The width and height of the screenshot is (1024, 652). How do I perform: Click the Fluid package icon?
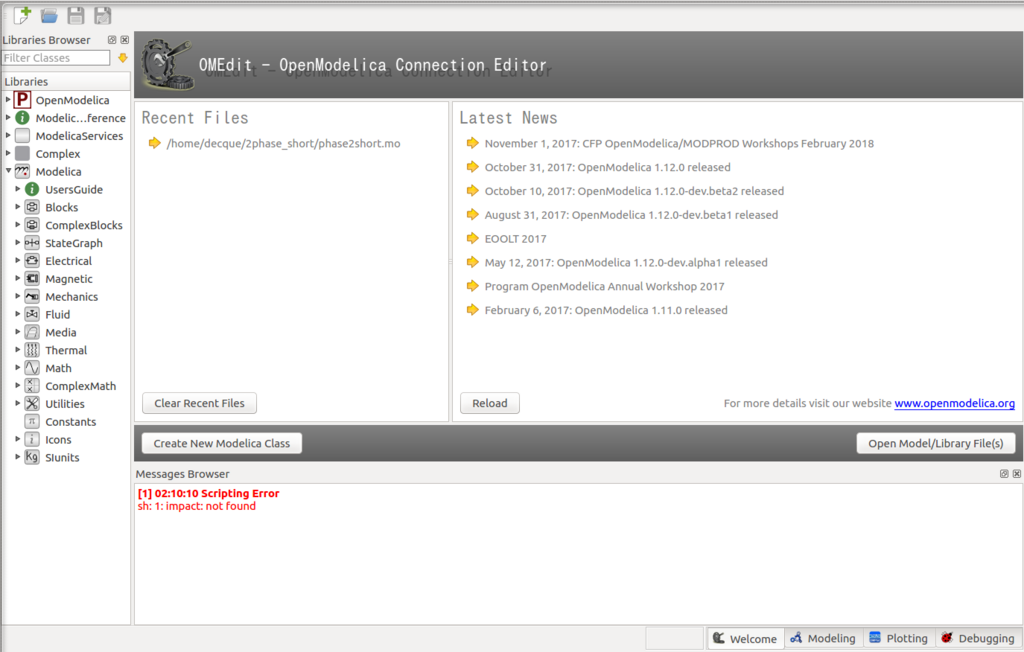tap(32, 314)
